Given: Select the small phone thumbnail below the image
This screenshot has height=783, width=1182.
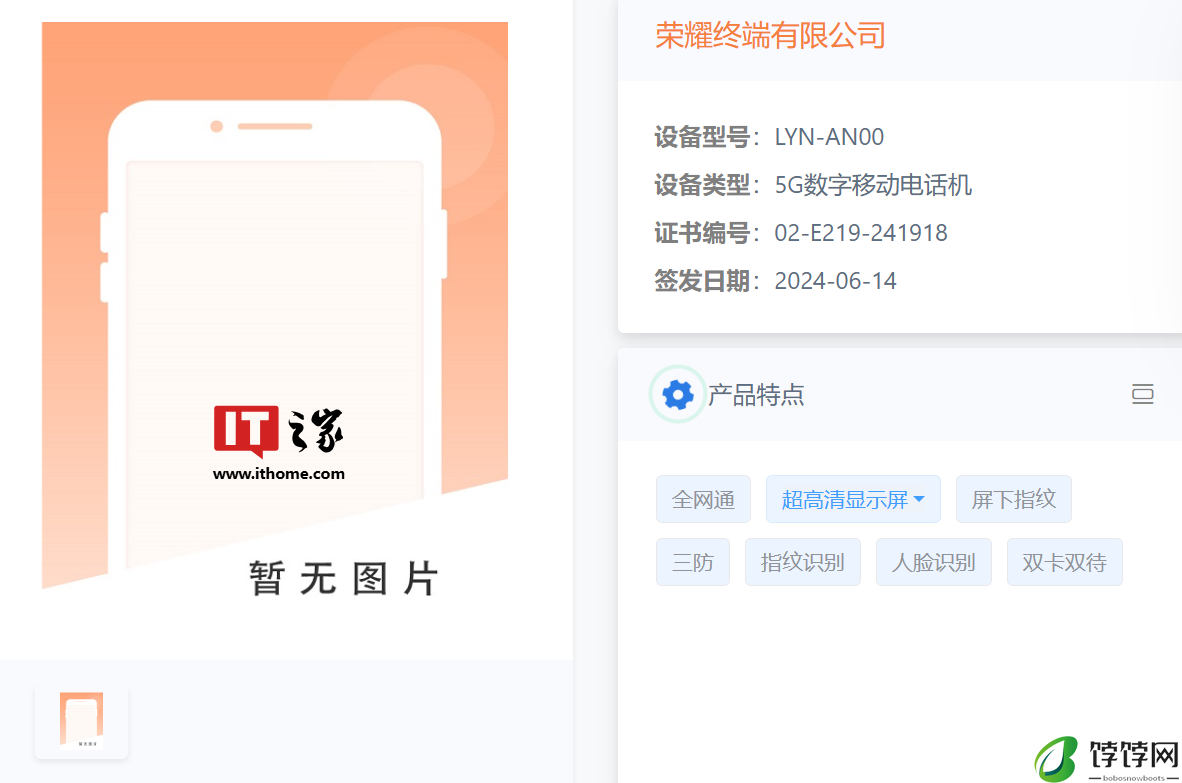Looking at the screenshot, I should coord(81,720).
